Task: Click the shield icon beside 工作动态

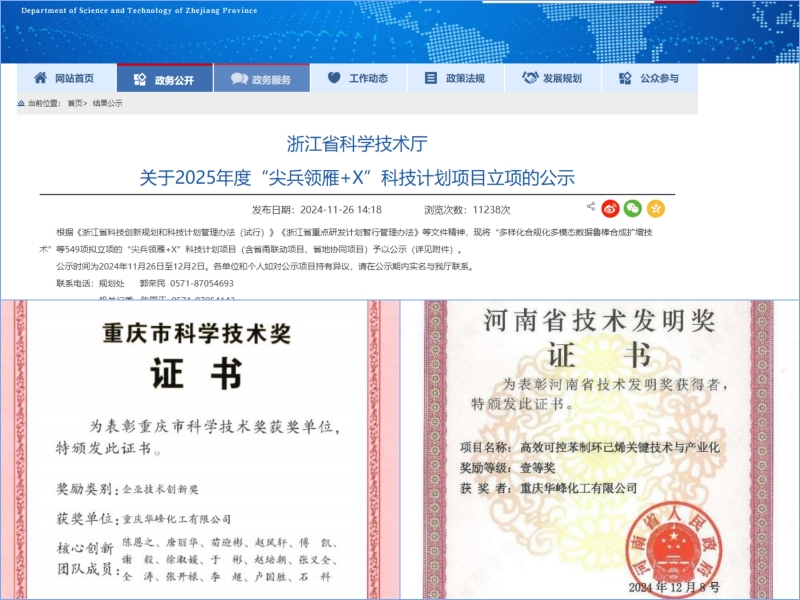Action: point(333,78)
